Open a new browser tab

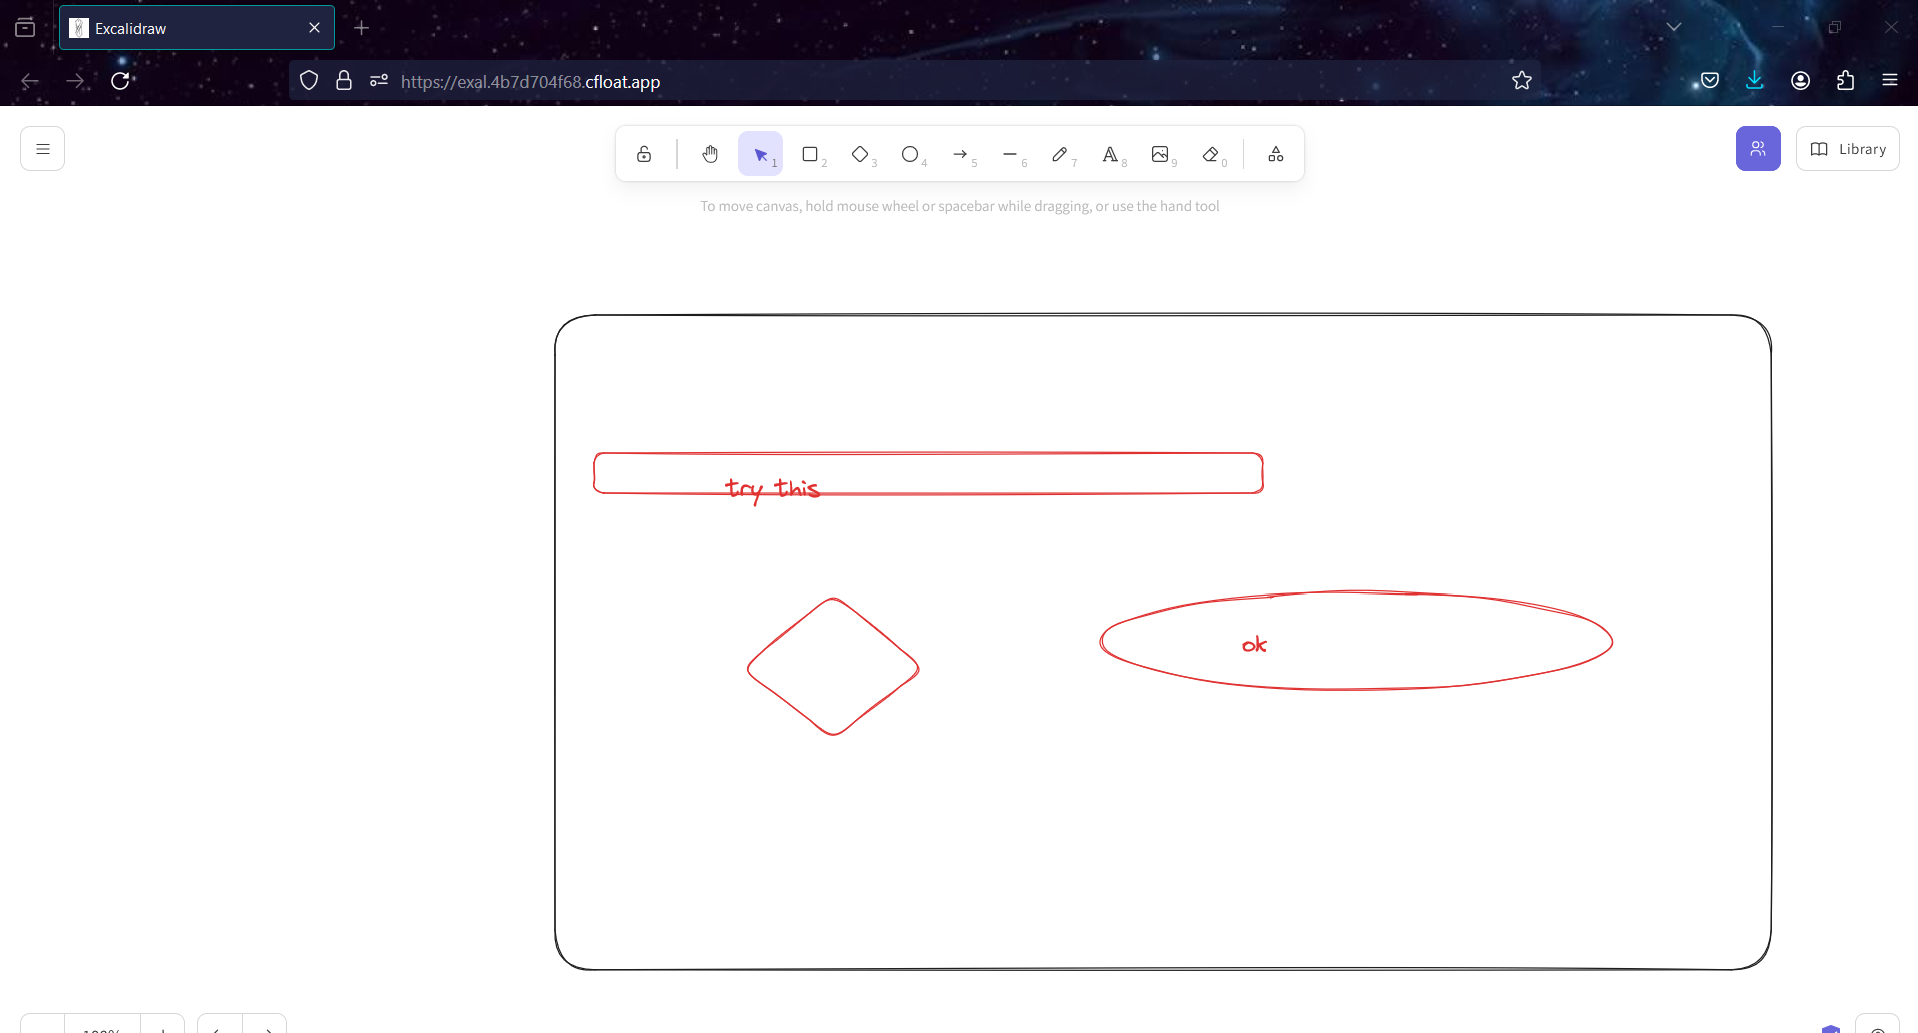(x=362, y=28)
